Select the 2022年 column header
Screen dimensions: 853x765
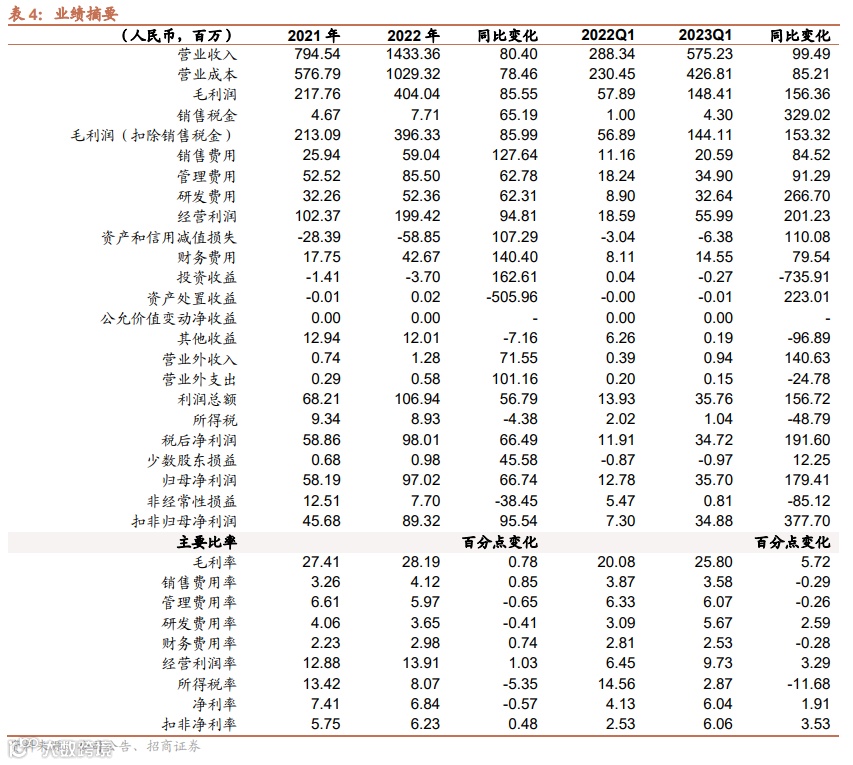pyautogui.click(x=413, y=36)
